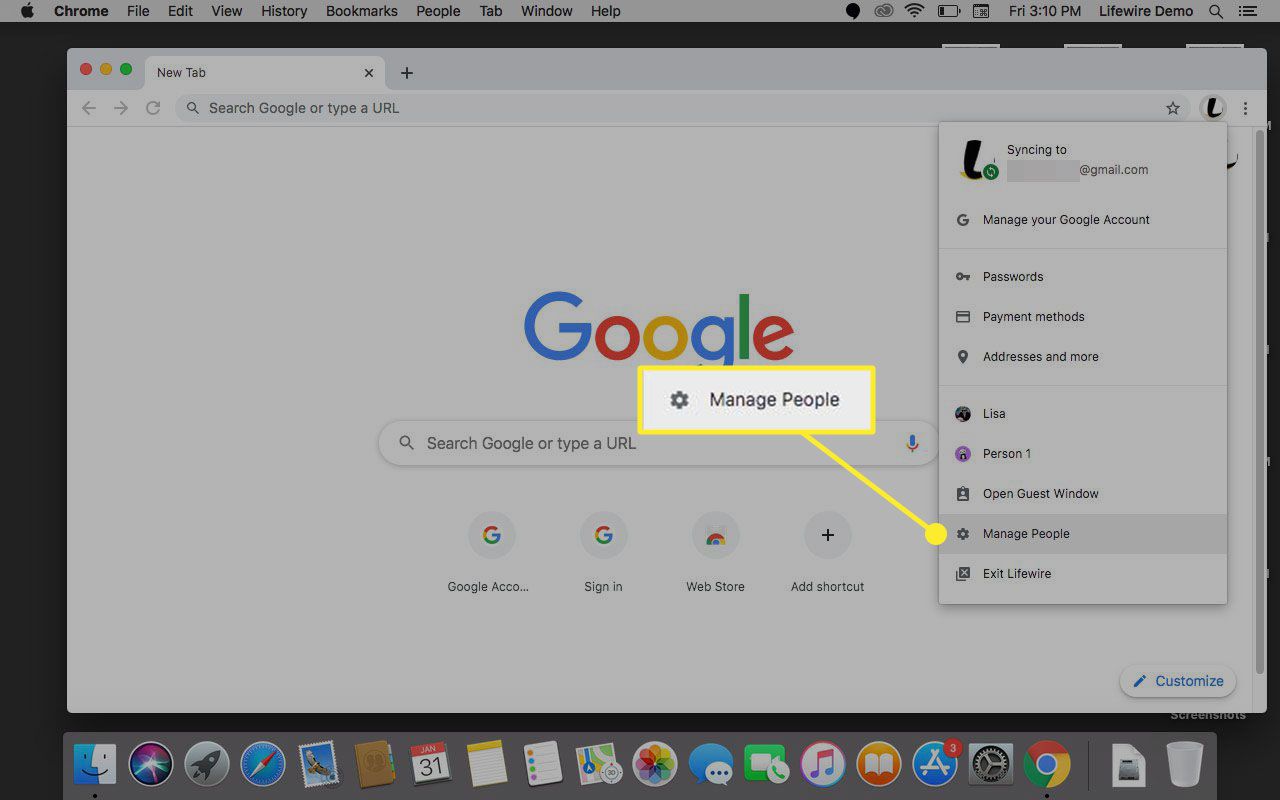Image resolution: width=1280 pixels, height=800 pixels.
Task: Click the Chrome back arrow button
Action: point(89,108)
